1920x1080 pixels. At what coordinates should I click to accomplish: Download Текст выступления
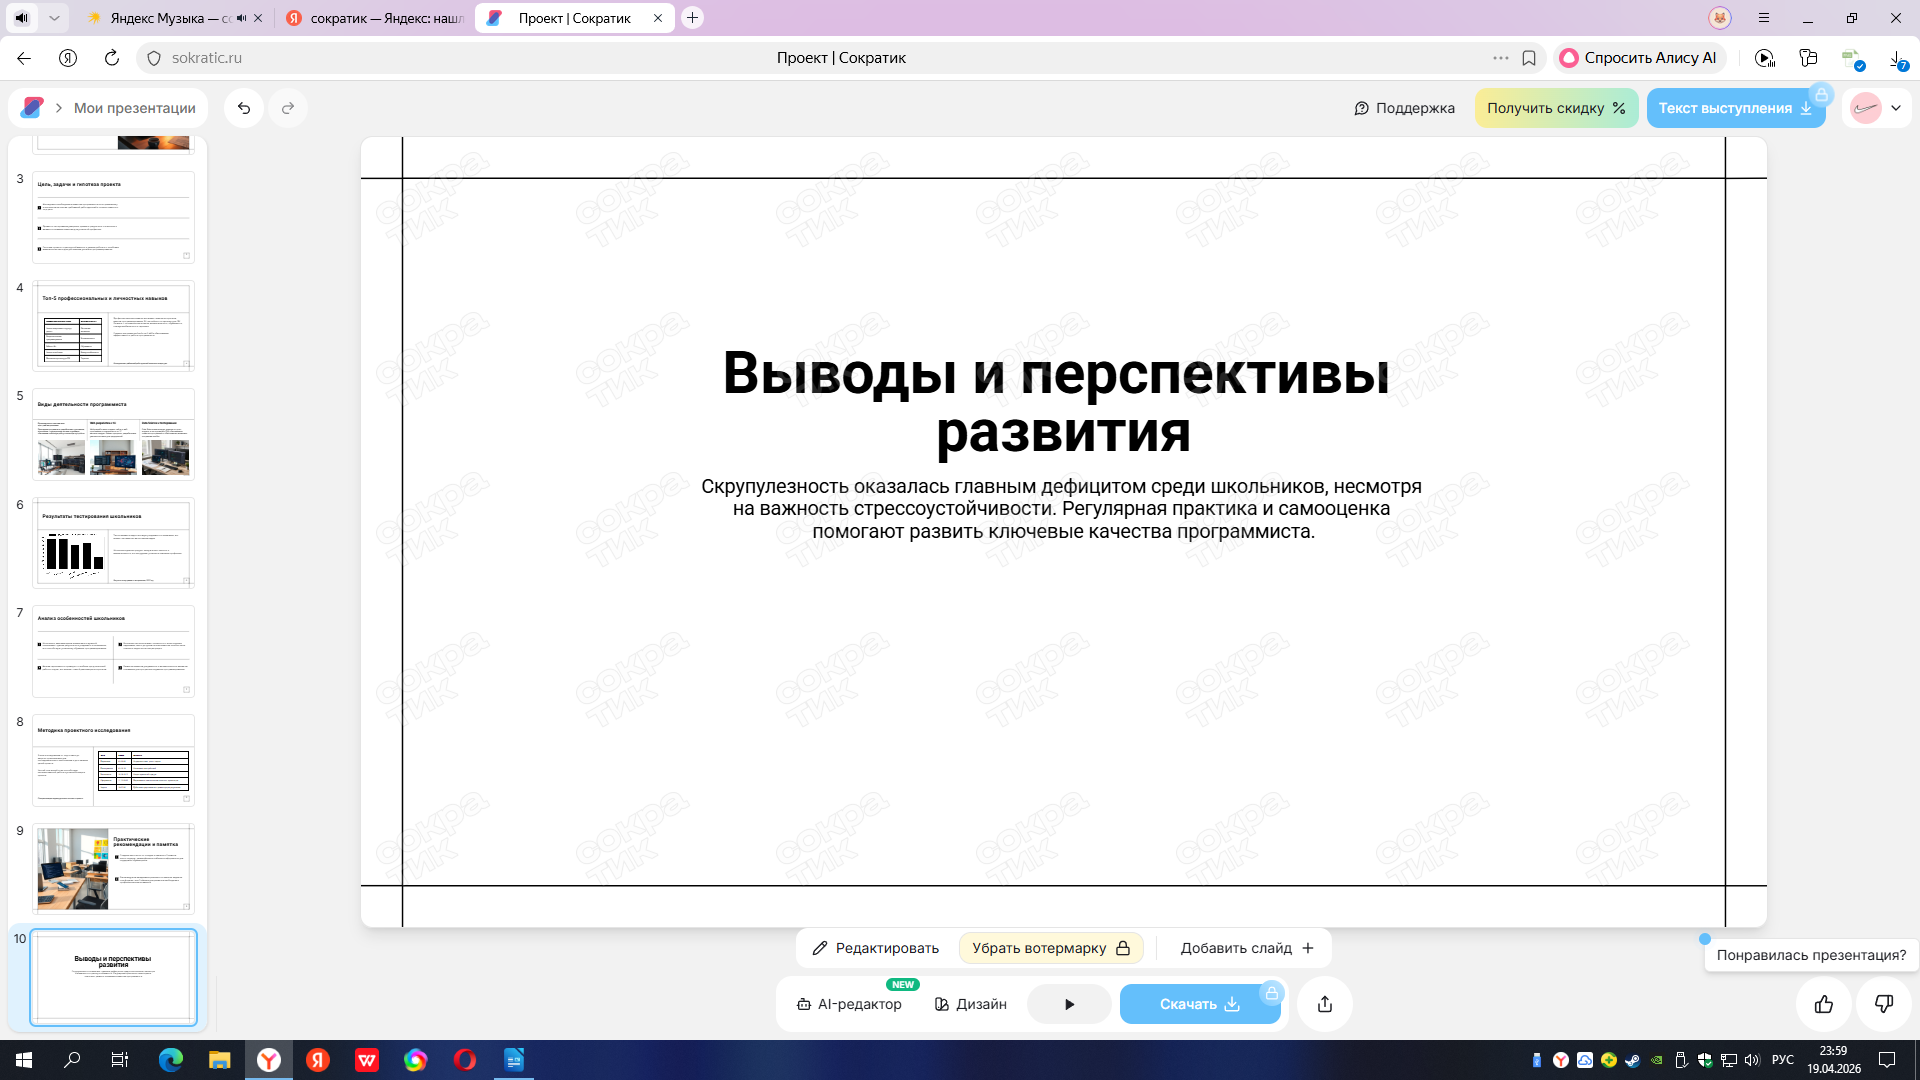pyautogui.click(x=1735, y=108)
